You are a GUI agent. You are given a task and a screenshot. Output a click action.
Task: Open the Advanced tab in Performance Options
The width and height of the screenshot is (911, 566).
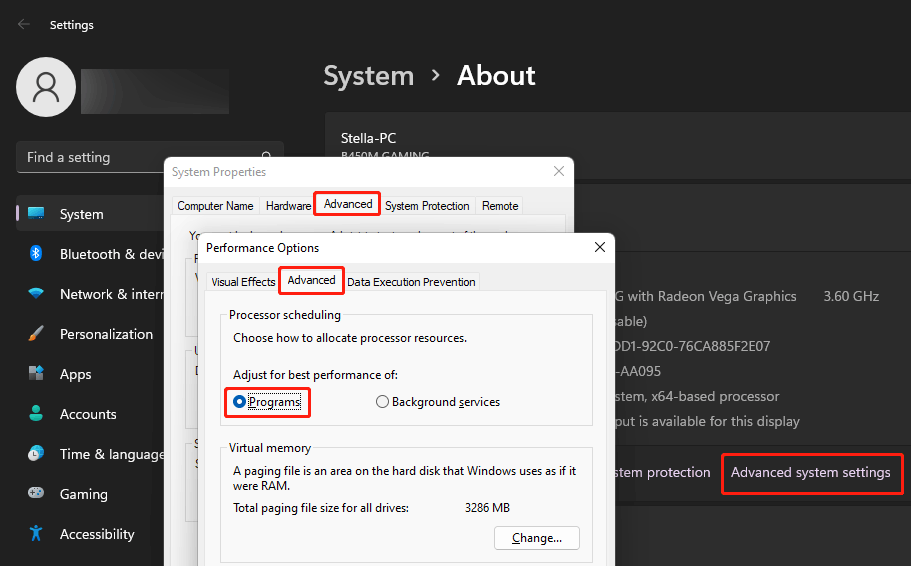click(x=311, y=280)
